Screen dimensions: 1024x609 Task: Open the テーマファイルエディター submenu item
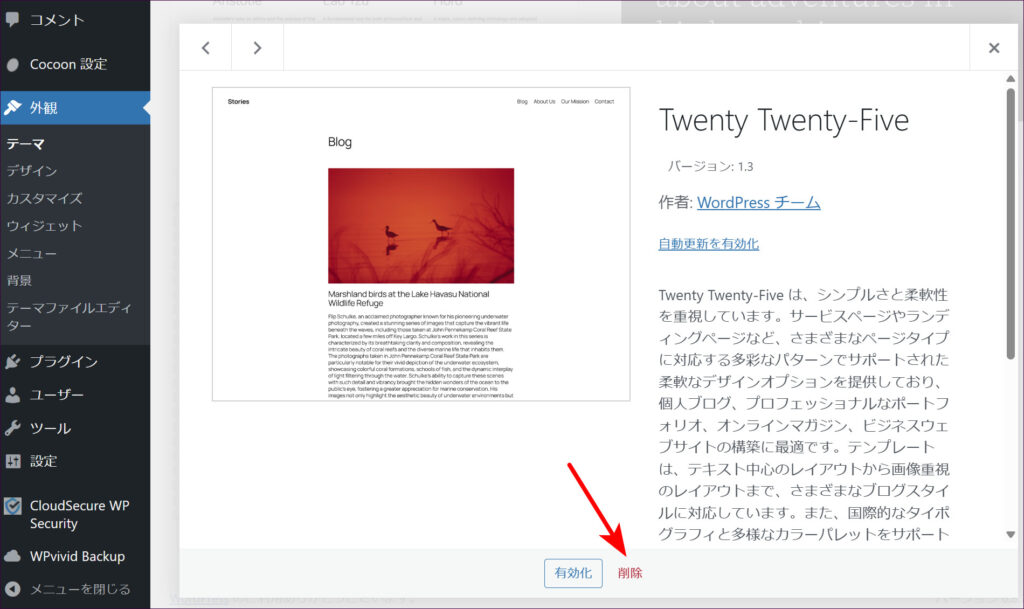coord(68,316)
